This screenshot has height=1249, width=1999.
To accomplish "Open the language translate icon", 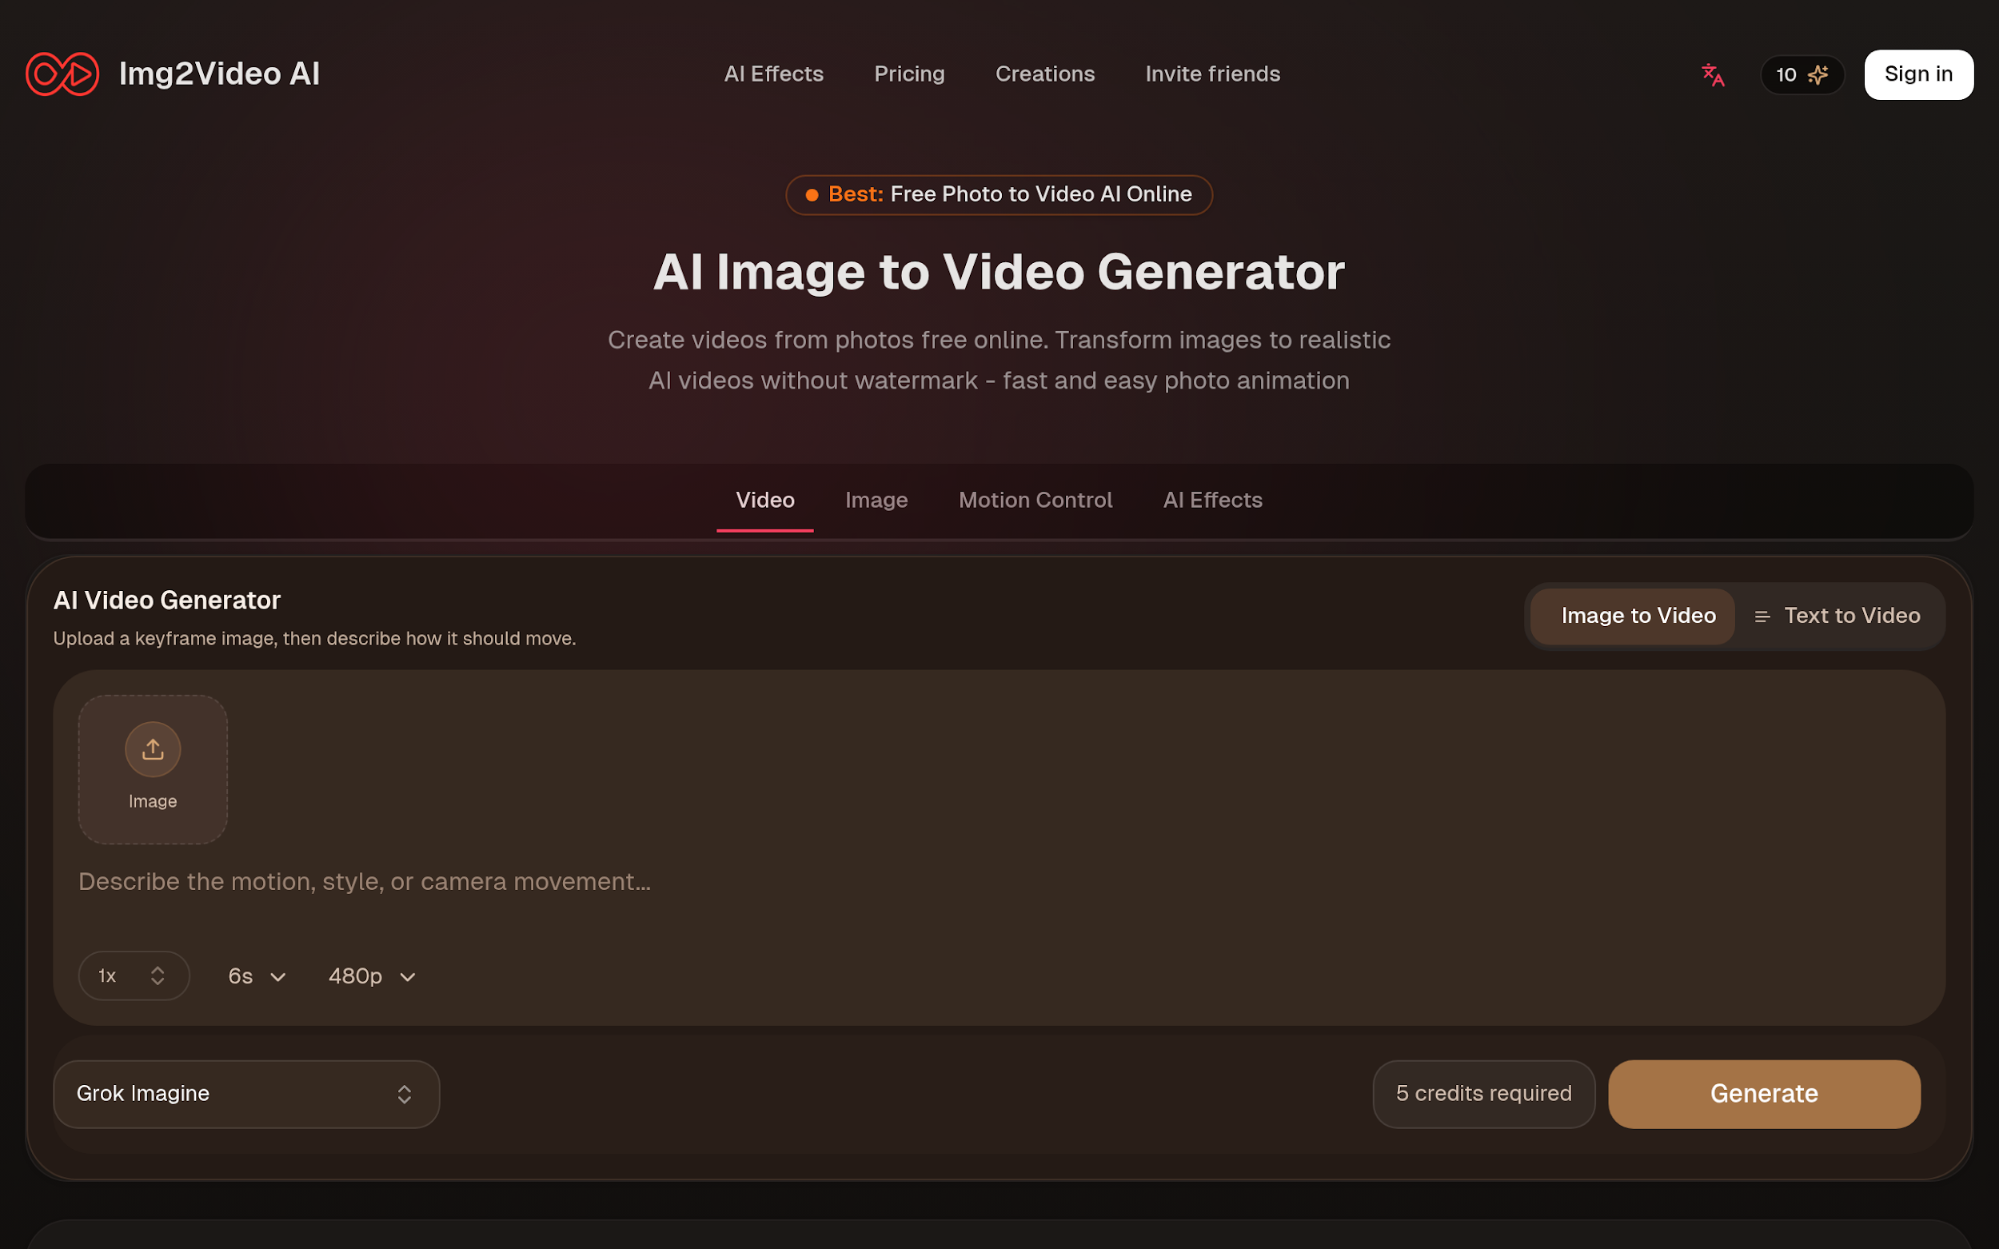I will tap(1712, 75).
